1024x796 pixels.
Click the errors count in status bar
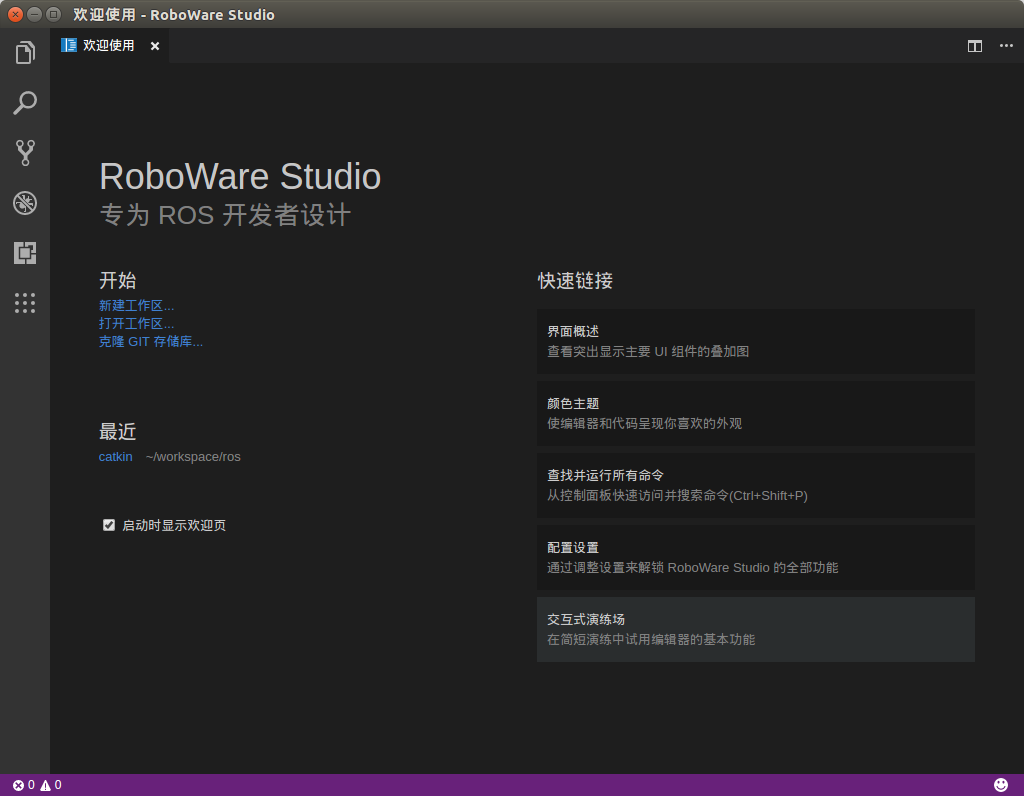click(x=24, y=785)
